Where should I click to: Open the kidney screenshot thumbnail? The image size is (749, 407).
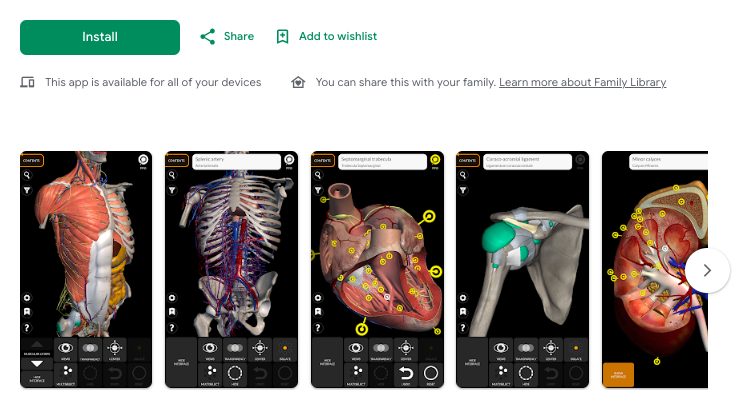click(655, 269)
